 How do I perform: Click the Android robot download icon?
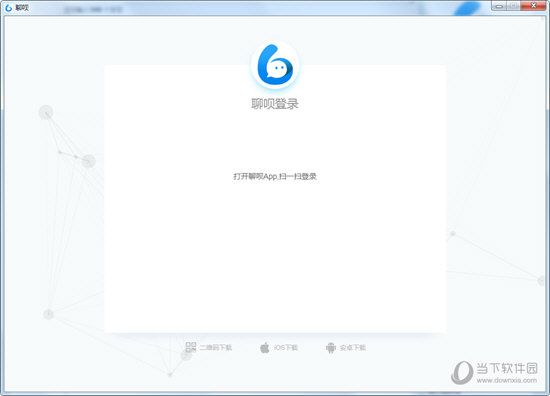[x=330, y=348]
